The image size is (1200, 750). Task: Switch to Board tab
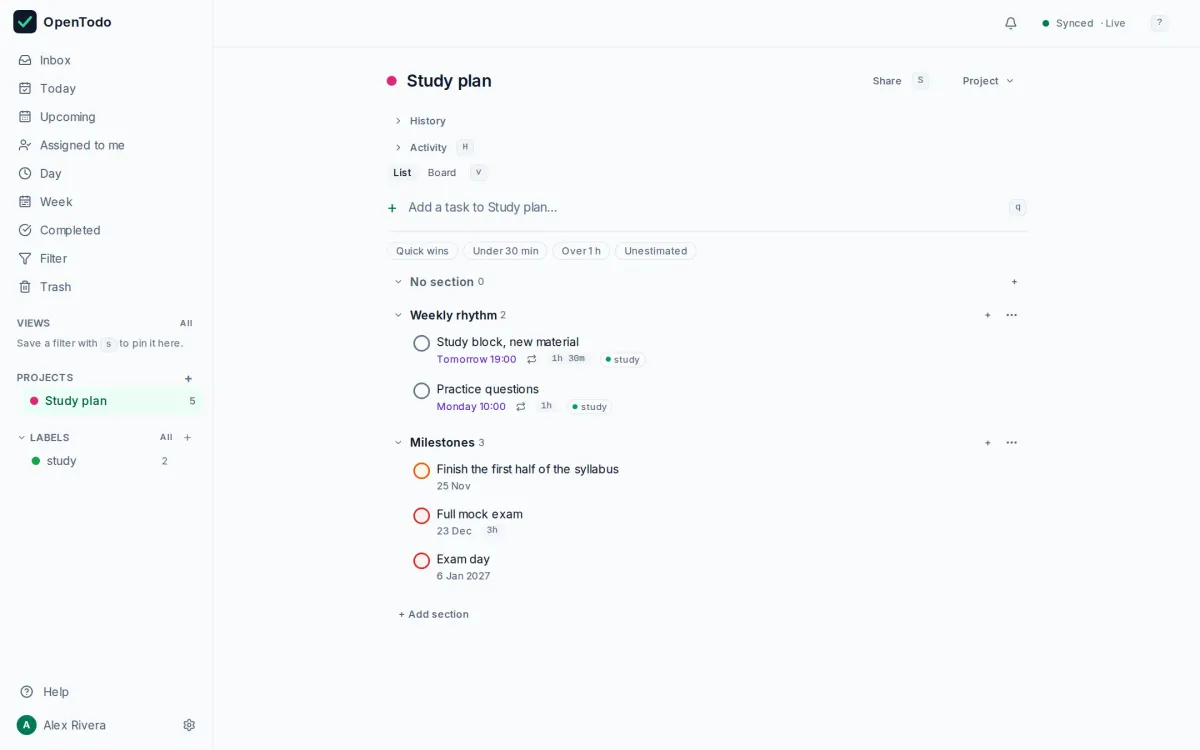click(442, 173)
